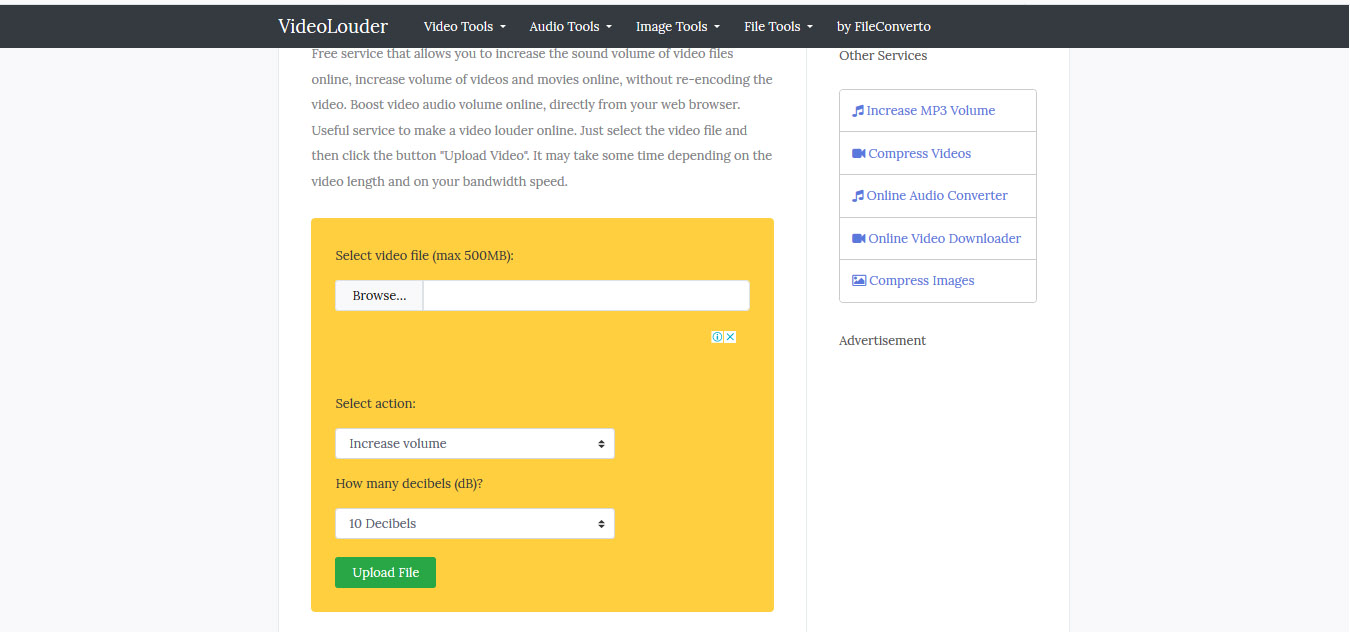Click the VideoLouder logo
This screenshot has height=632, width=1350.
coord(333,26)
